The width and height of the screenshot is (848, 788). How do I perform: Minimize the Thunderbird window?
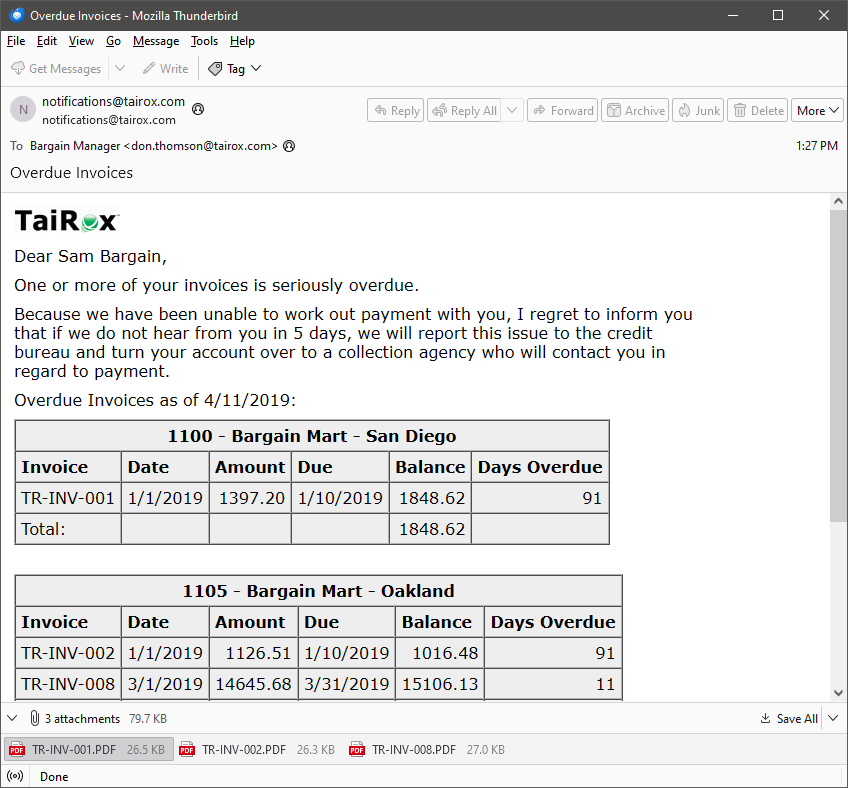pos(733,15)
